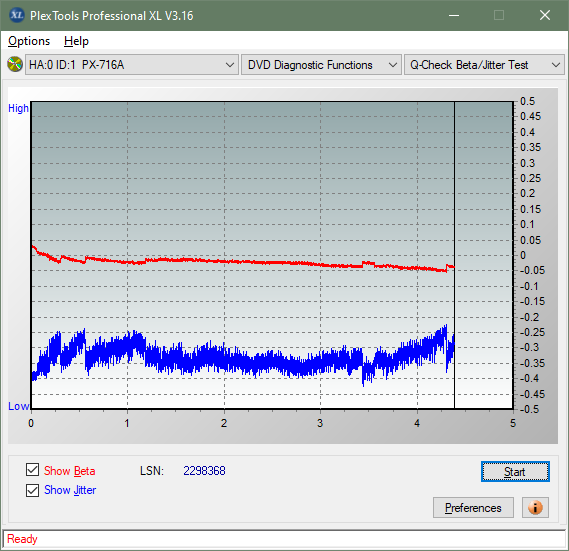Start the Beta/Jitter test

click(x=515, y=472)
